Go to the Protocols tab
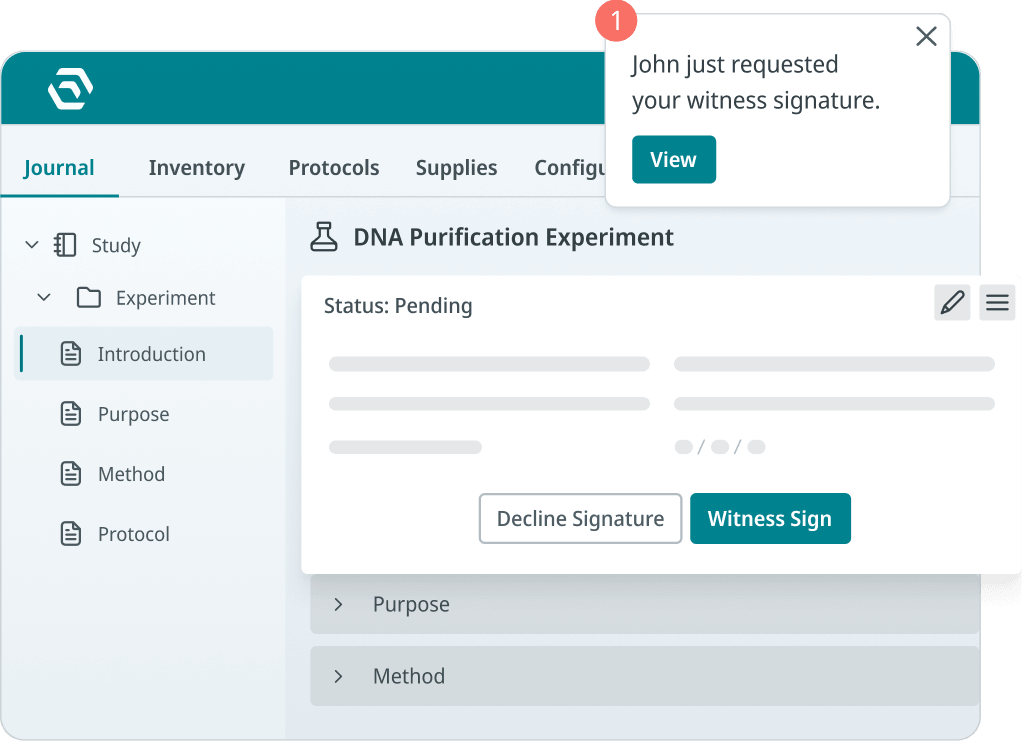This screenshot has height=741, width=1022. (x=334, y=167)
